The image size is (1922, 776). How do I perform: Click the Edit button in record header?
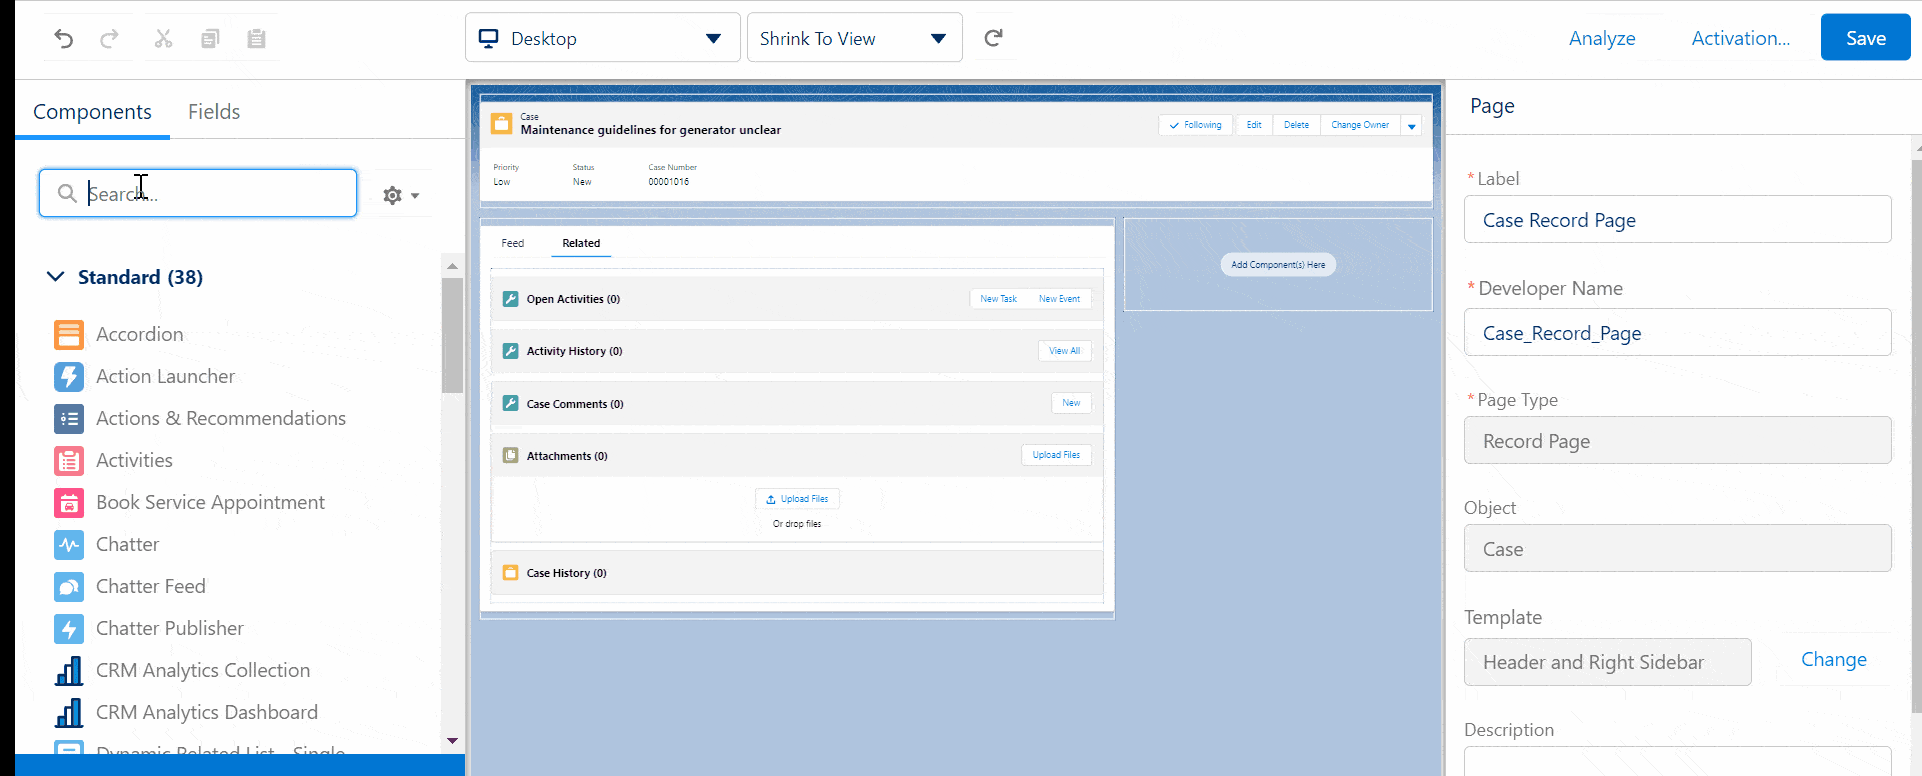(x=1253, y=125)
